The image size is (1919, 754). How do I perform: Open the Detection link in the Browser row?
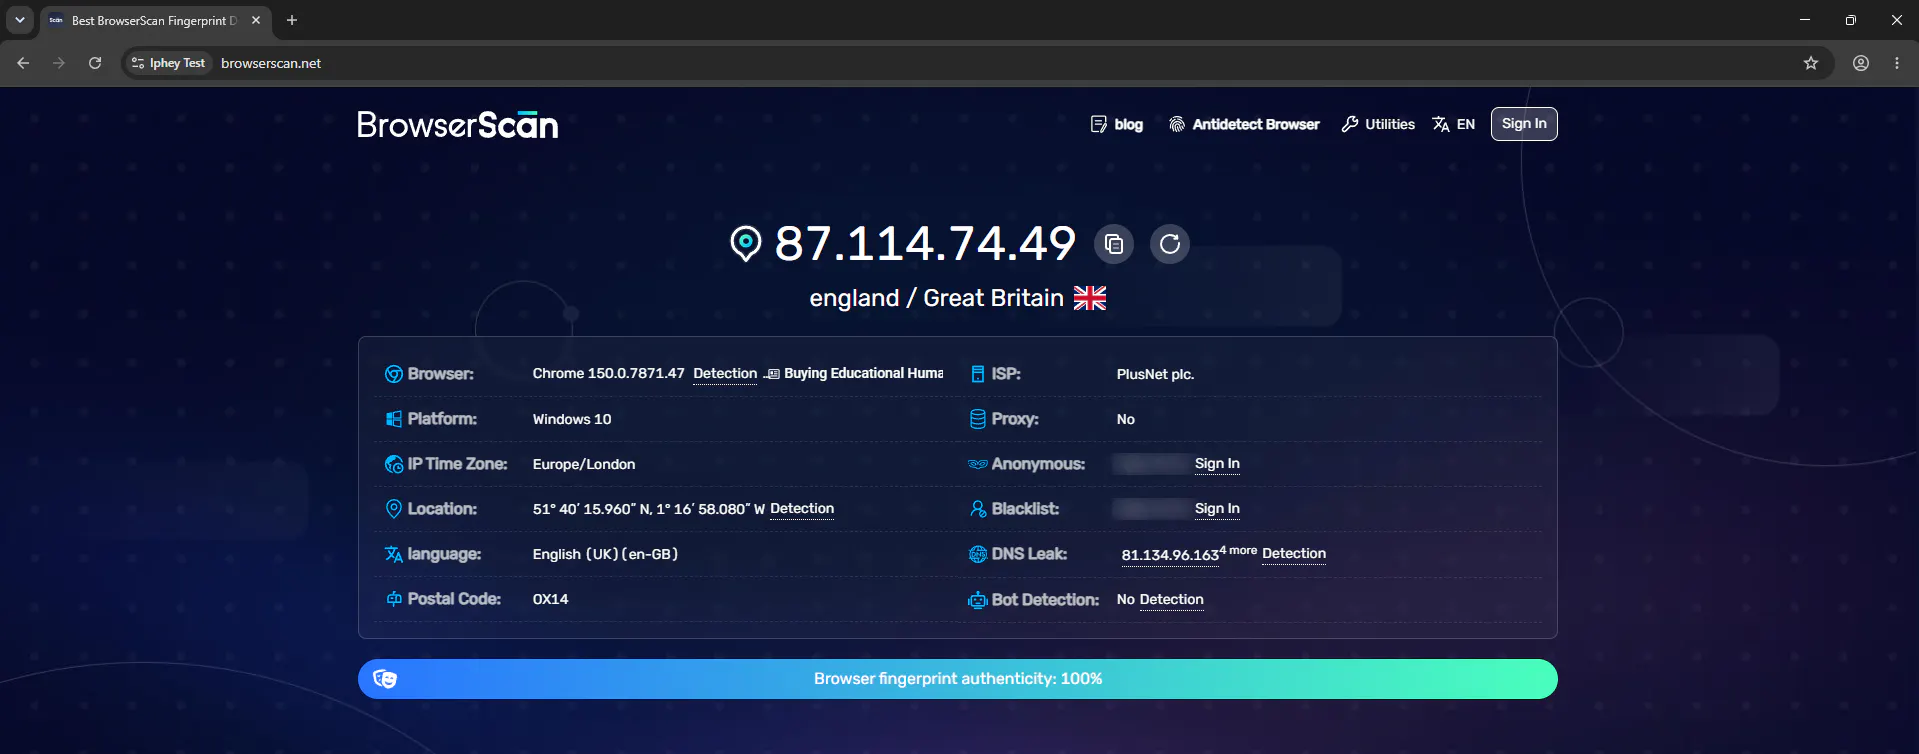coord(725,374)
